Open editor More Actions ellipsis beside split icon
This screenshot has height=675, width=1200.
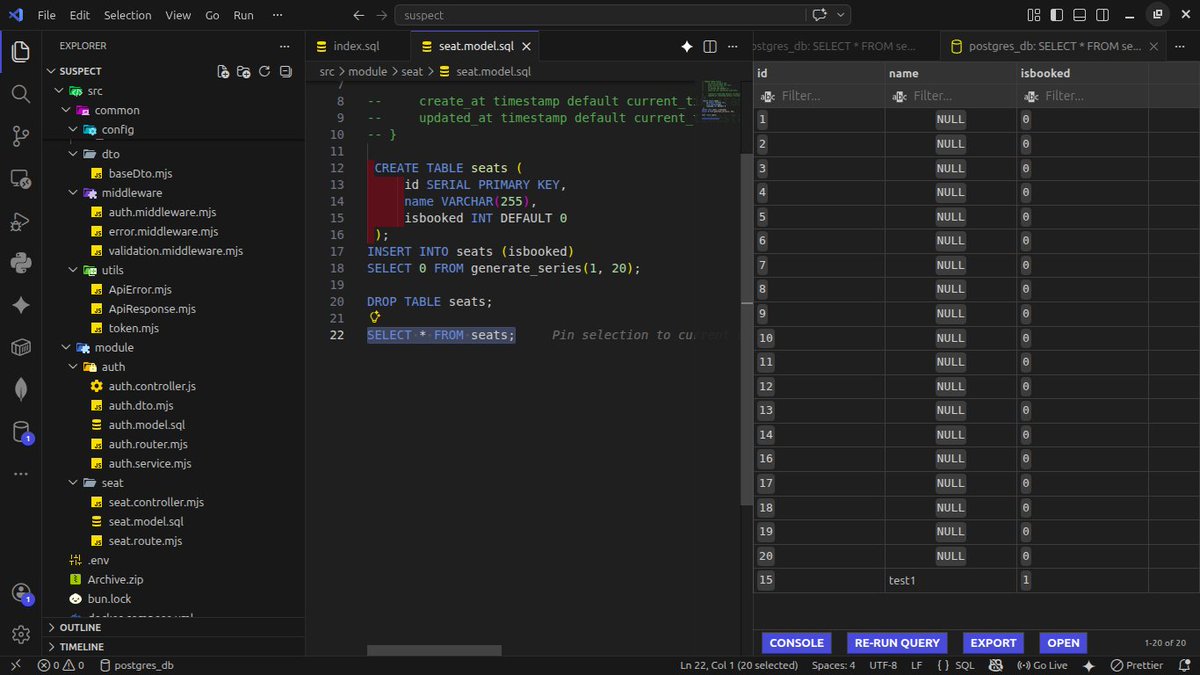pyautogui.click(x=733, y=47)
